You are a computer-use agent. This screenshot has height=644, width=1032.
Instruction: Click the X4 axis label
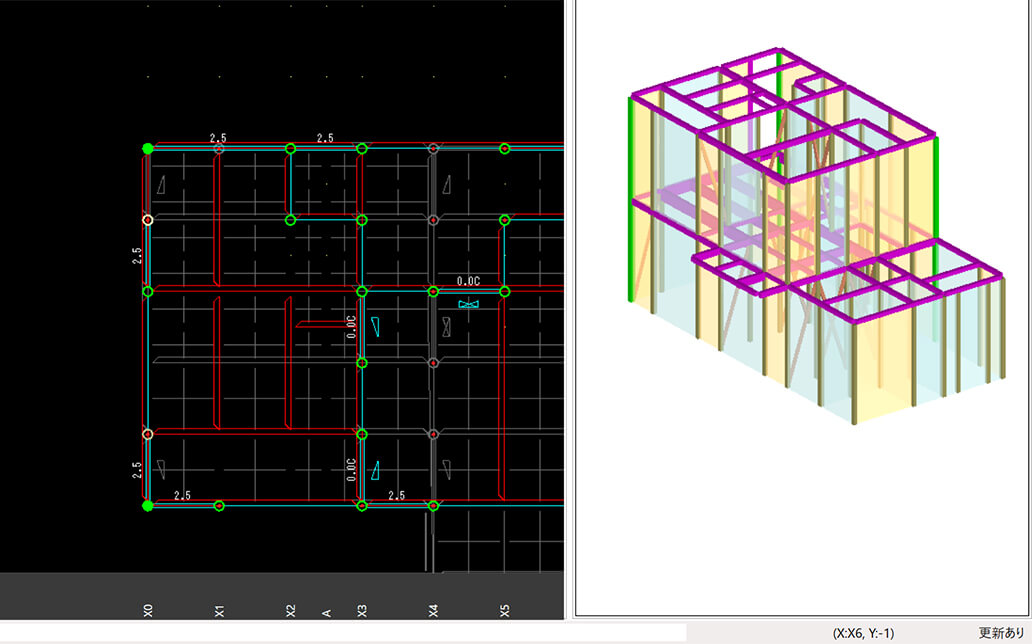click(433, 609)
